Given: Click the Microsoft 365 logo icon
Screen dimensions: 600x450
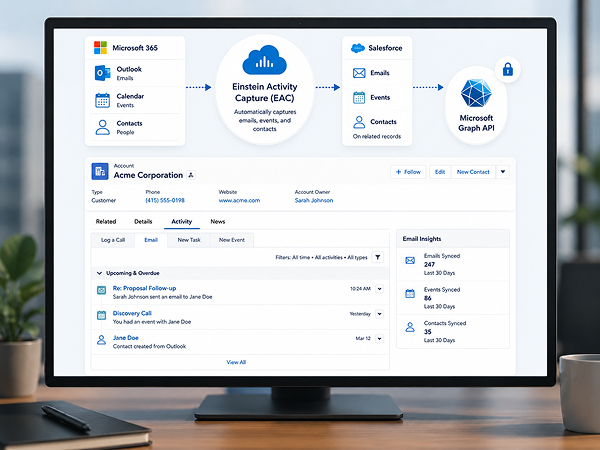Looking at the screenshot, I should tap(101, 48).
